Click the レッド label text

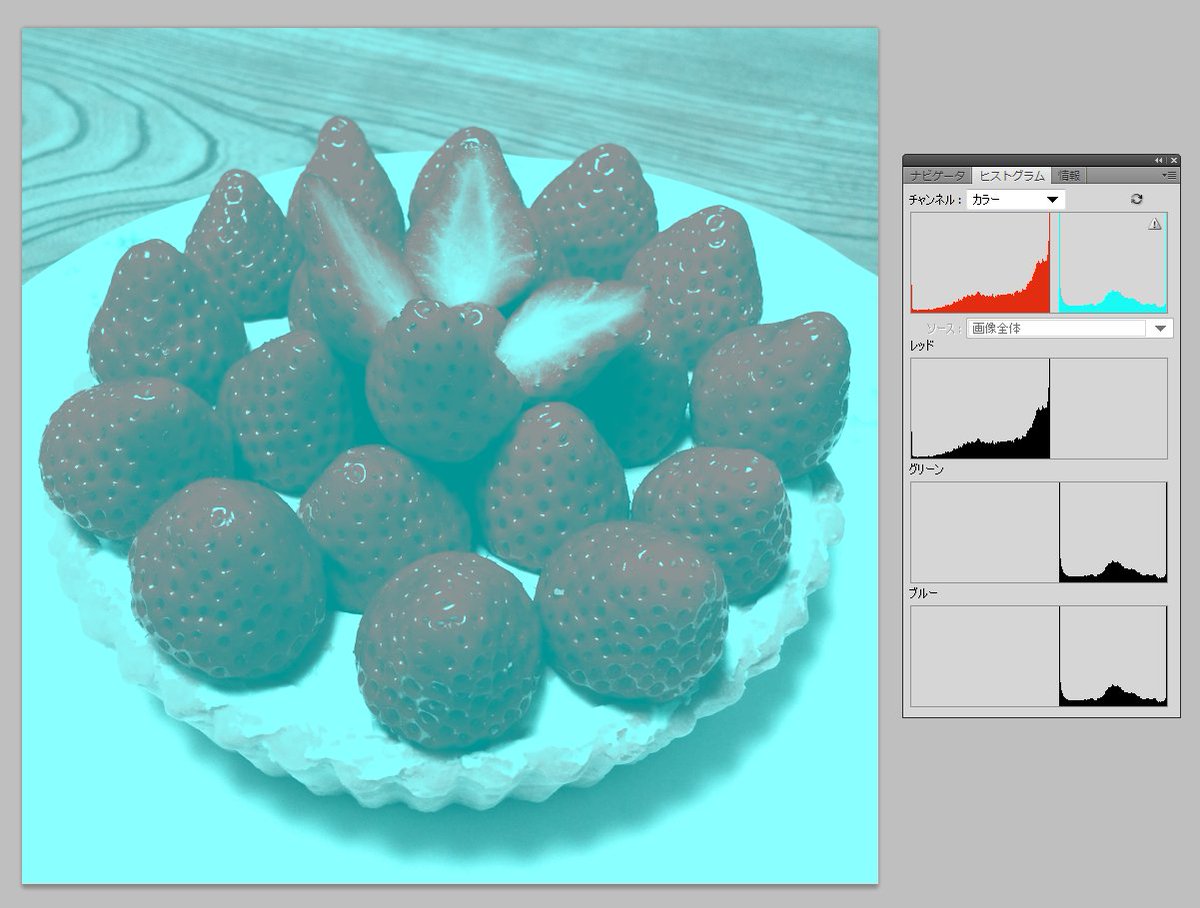[922, 346]
